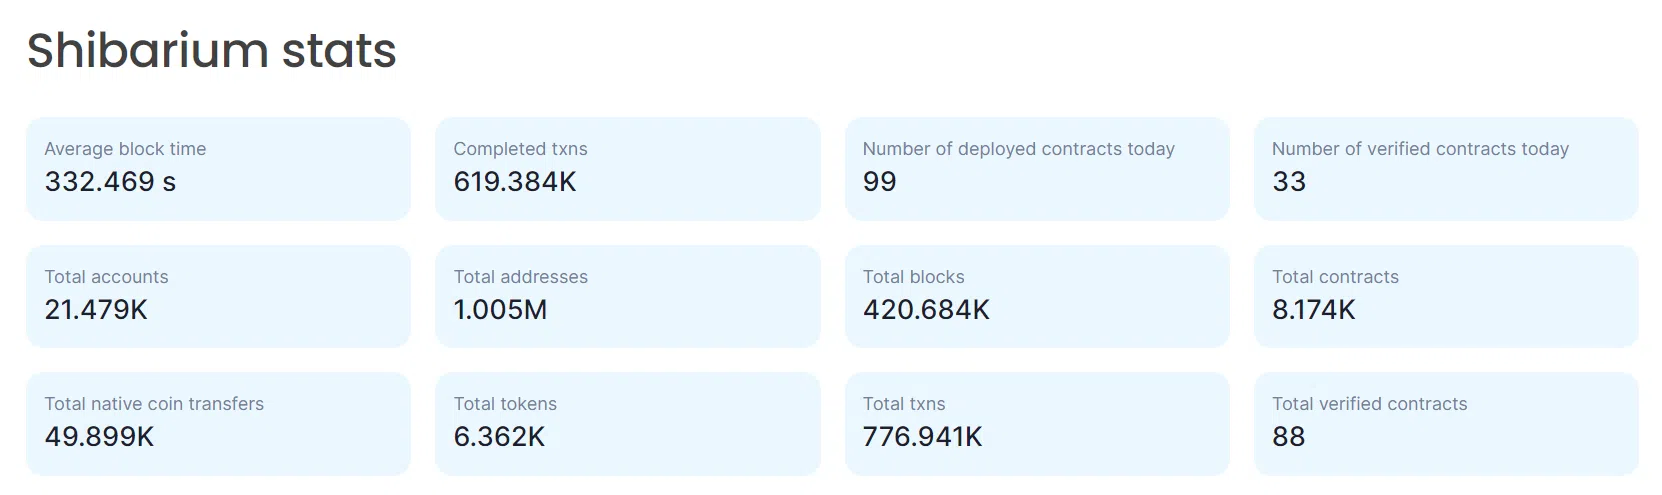Image resolution: width=1662 pixels, height=495 pixels.
Task: Open the Total verified contracts card
Action: (1446, 424)
